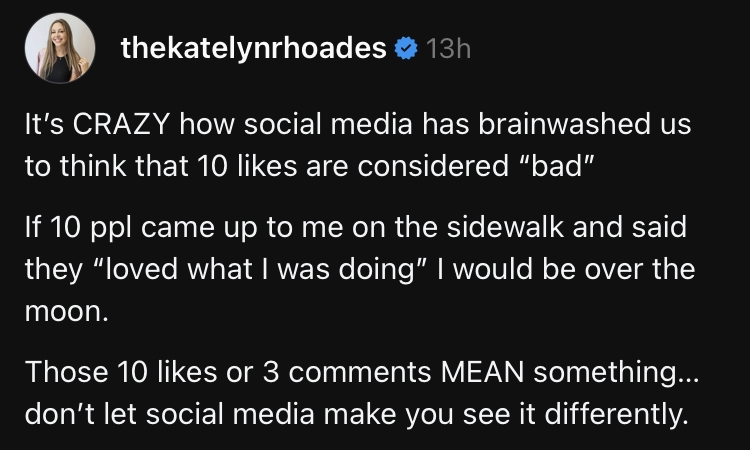
Task: Click the word "moon." on its own line
Action: click(x=66, y=312)
